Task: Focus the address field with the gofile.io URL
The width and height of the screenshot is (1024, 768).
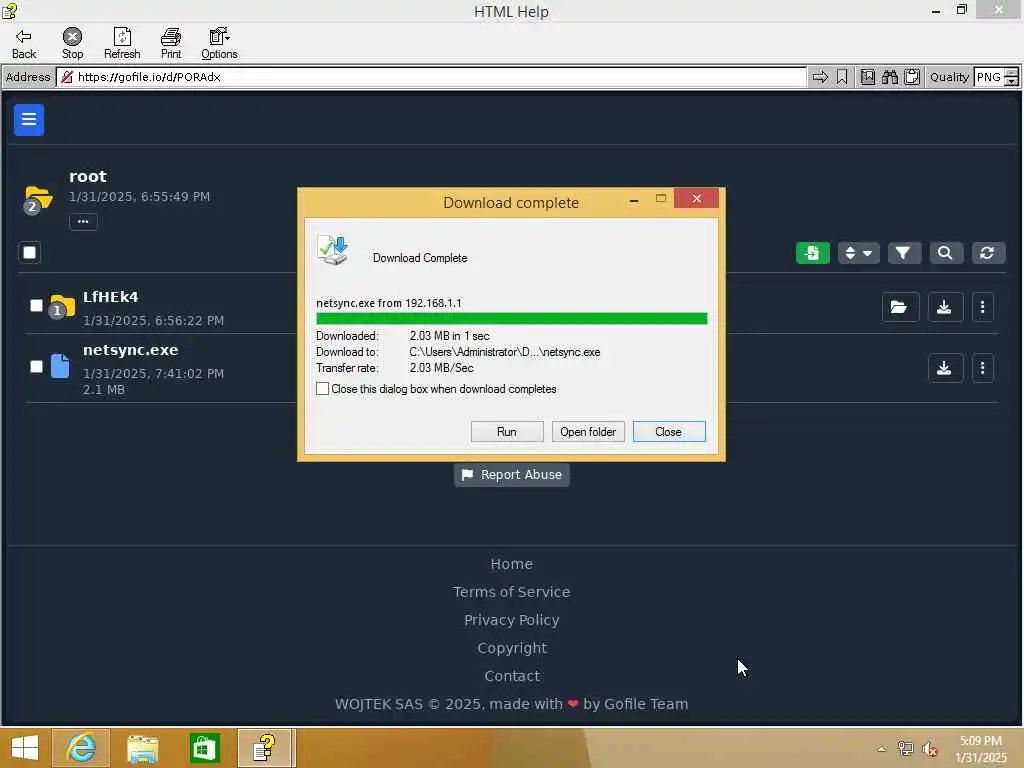Action: (431, 77)
